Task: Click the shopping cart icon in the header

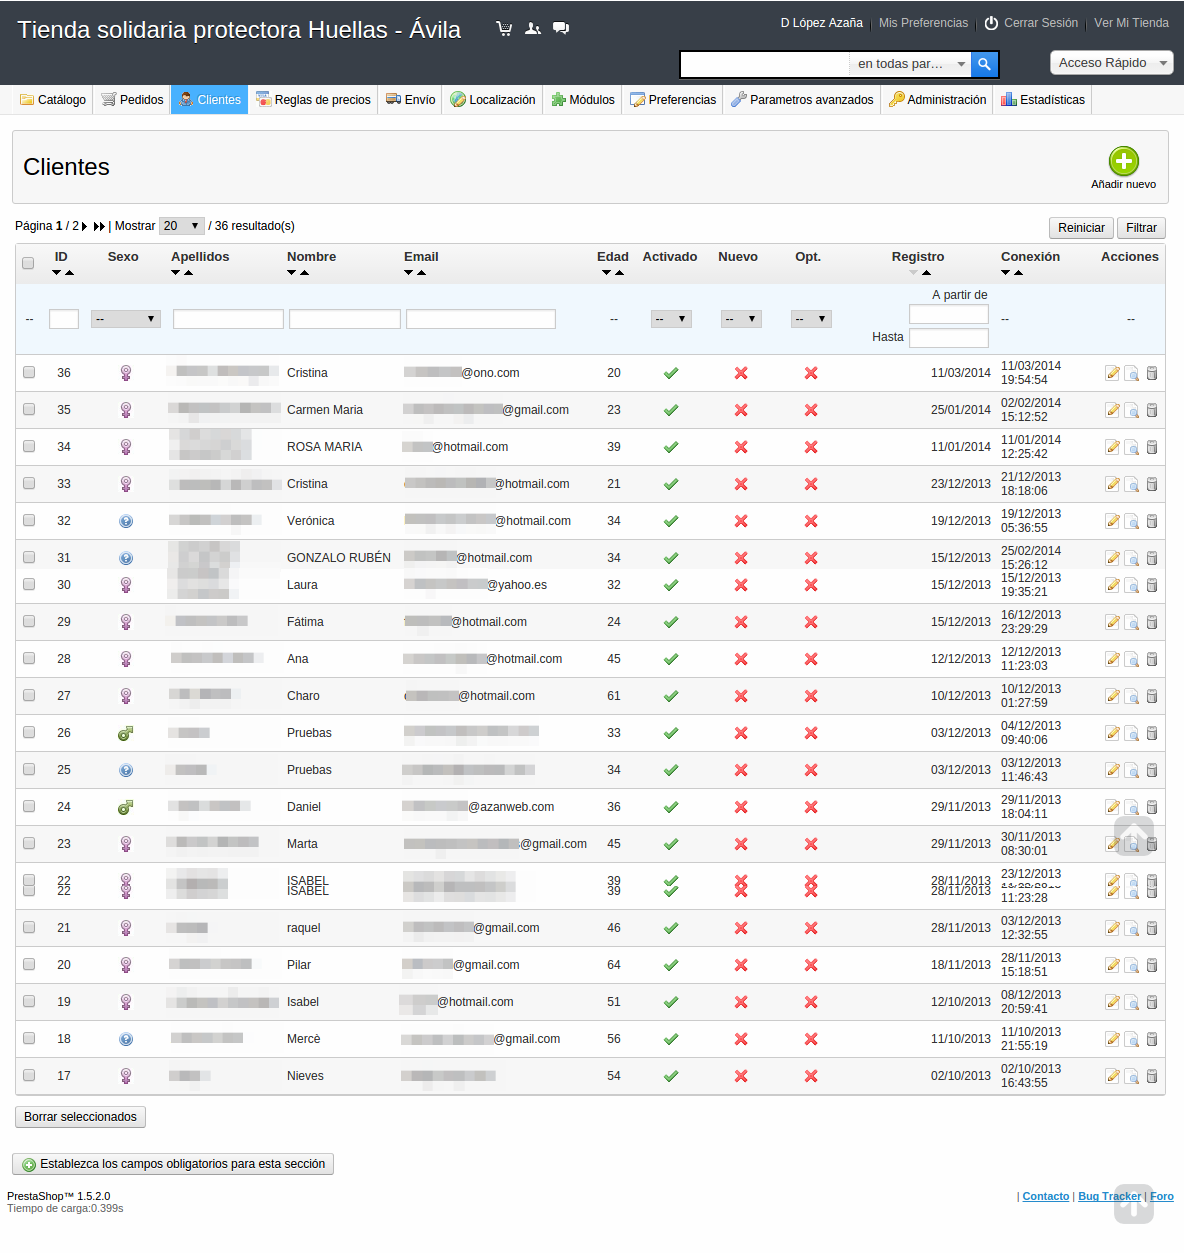Action: click(504, 28)
